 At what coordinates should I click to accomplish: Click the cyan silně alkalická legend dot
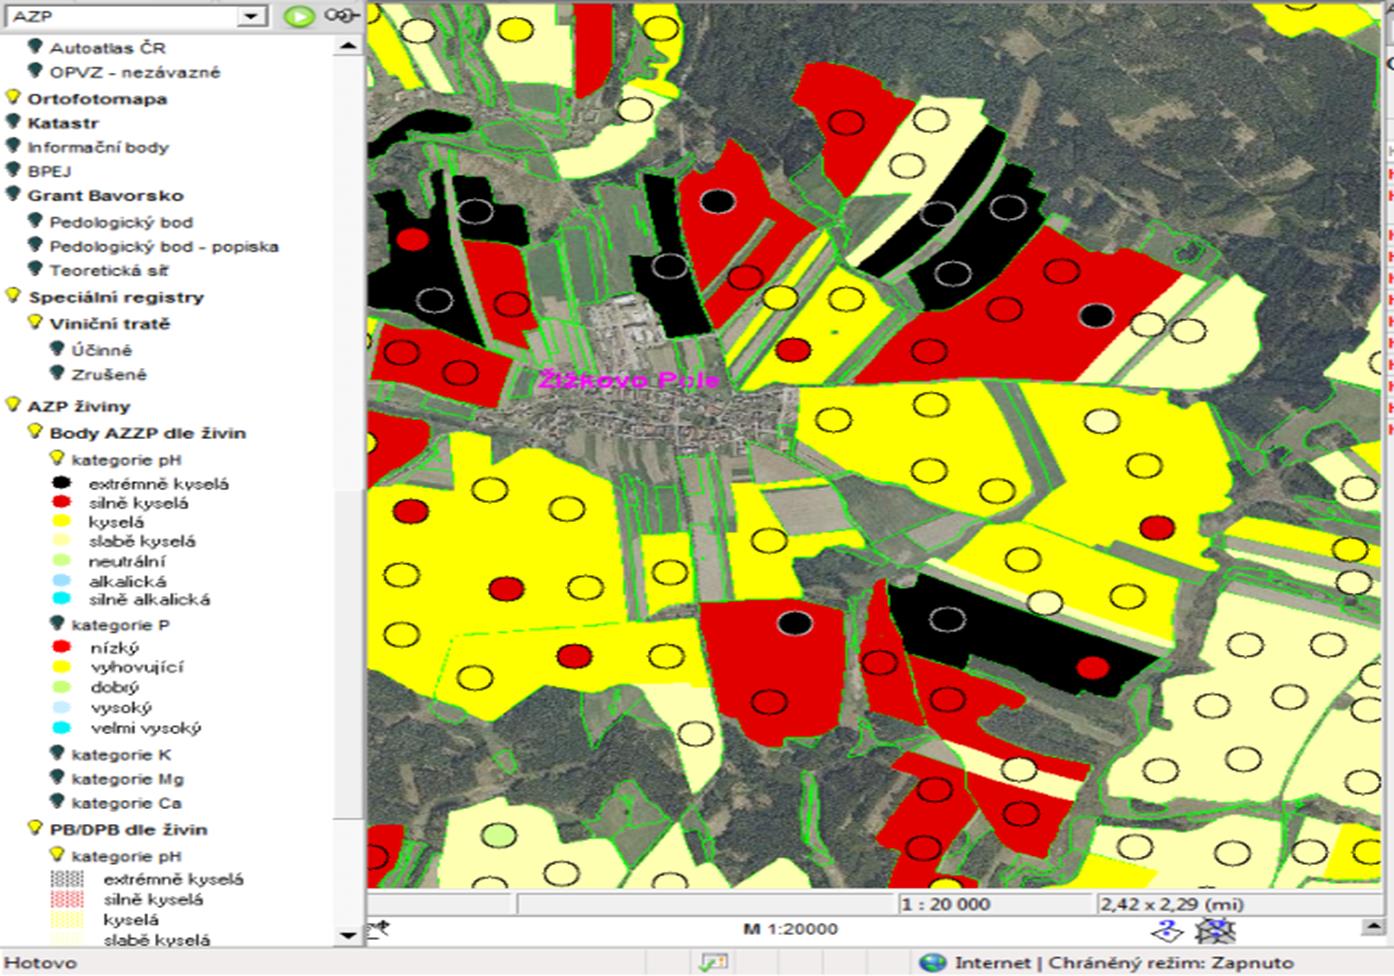(62, 599)
